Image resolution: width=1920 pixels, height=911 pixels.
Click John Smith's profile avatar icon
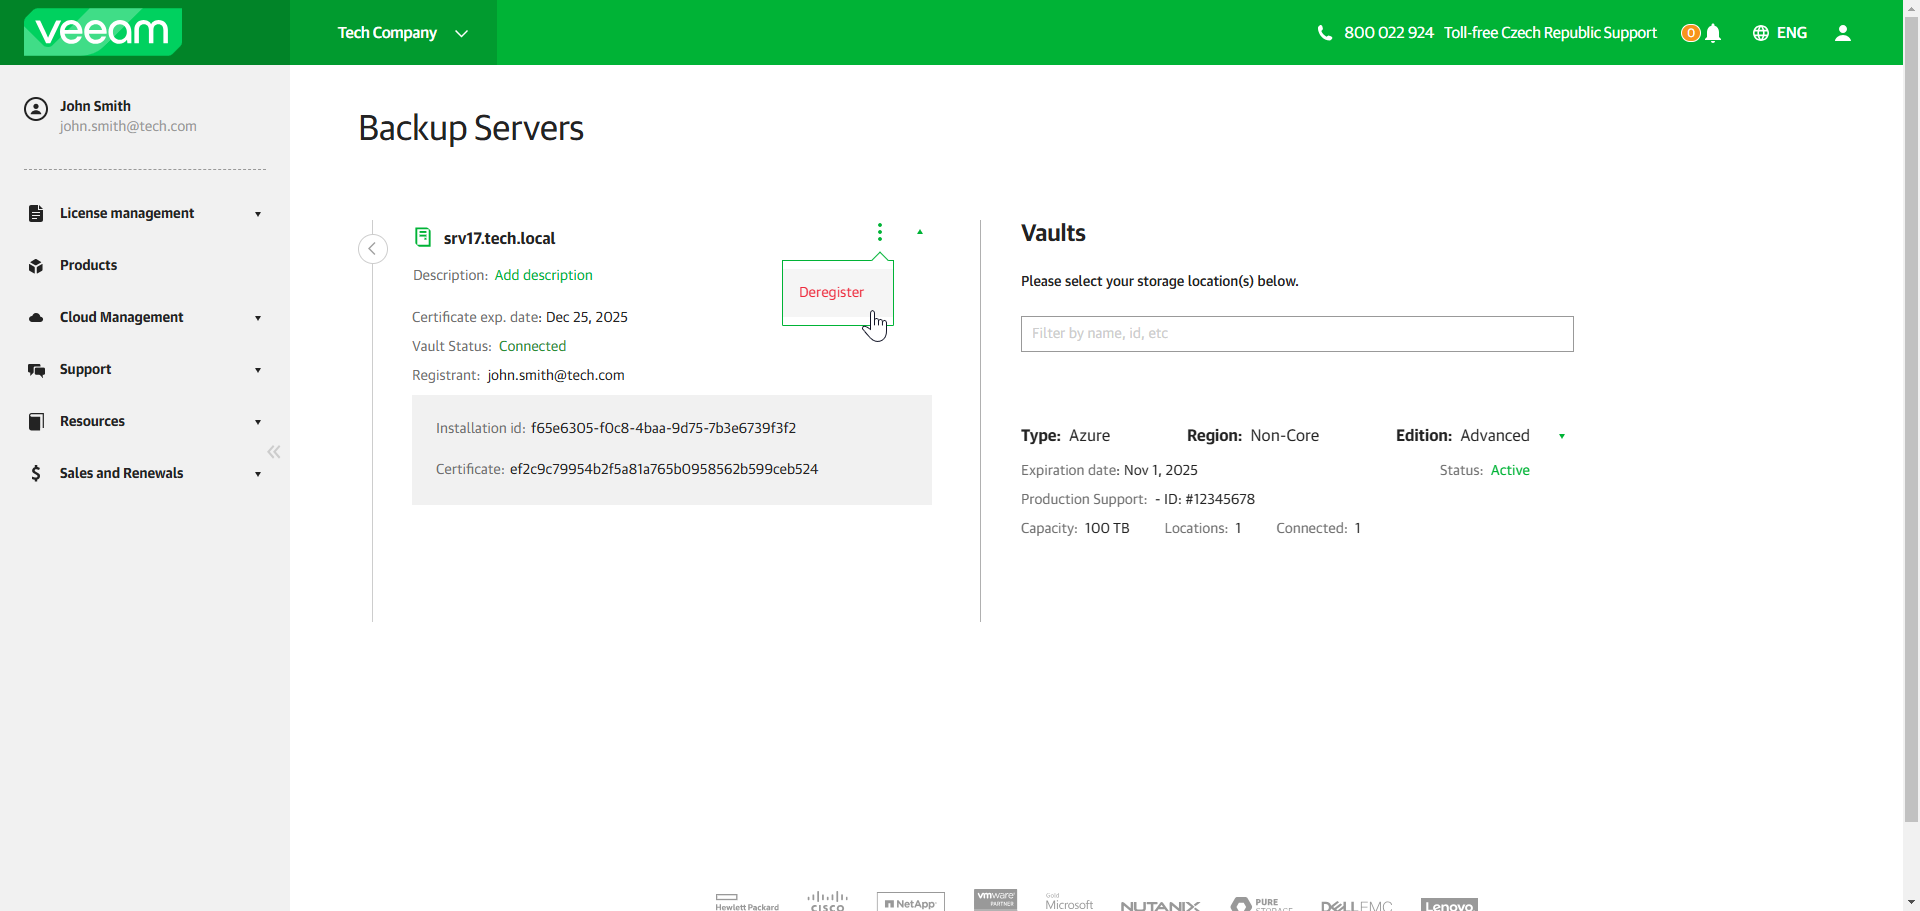(36, 109)
